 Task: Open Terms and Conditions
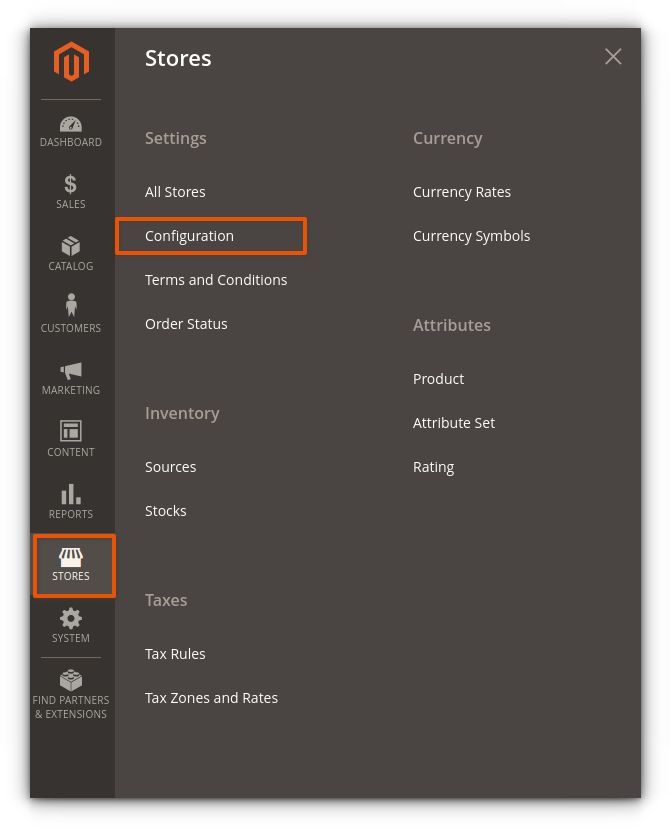(216, 279)
